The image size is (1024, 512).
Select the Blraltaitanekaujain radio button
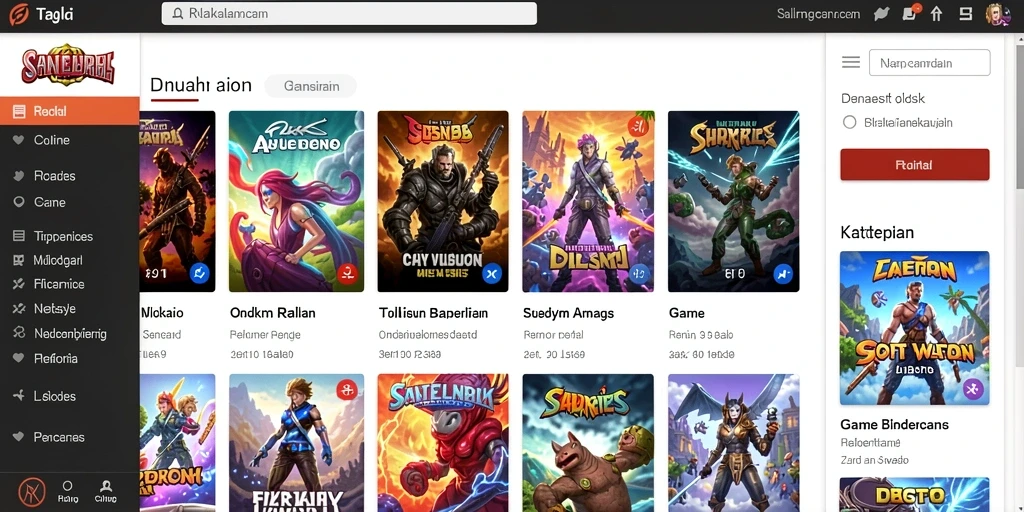pos(850,122)
